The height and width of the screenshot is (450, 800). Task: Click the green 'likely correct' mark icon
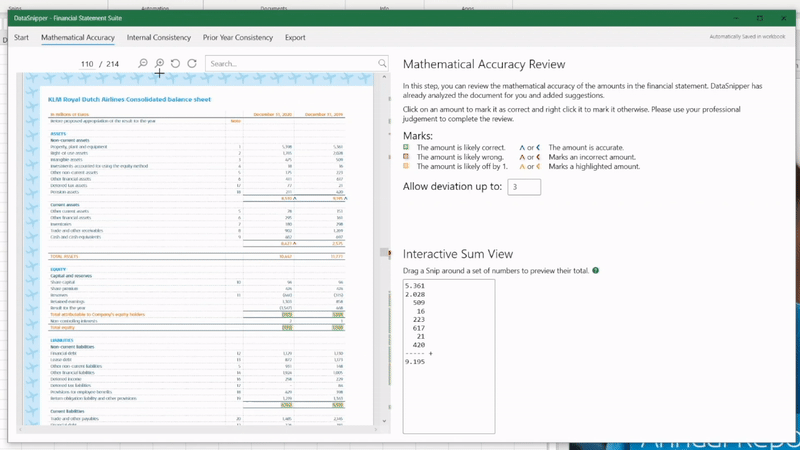[406, 147]
